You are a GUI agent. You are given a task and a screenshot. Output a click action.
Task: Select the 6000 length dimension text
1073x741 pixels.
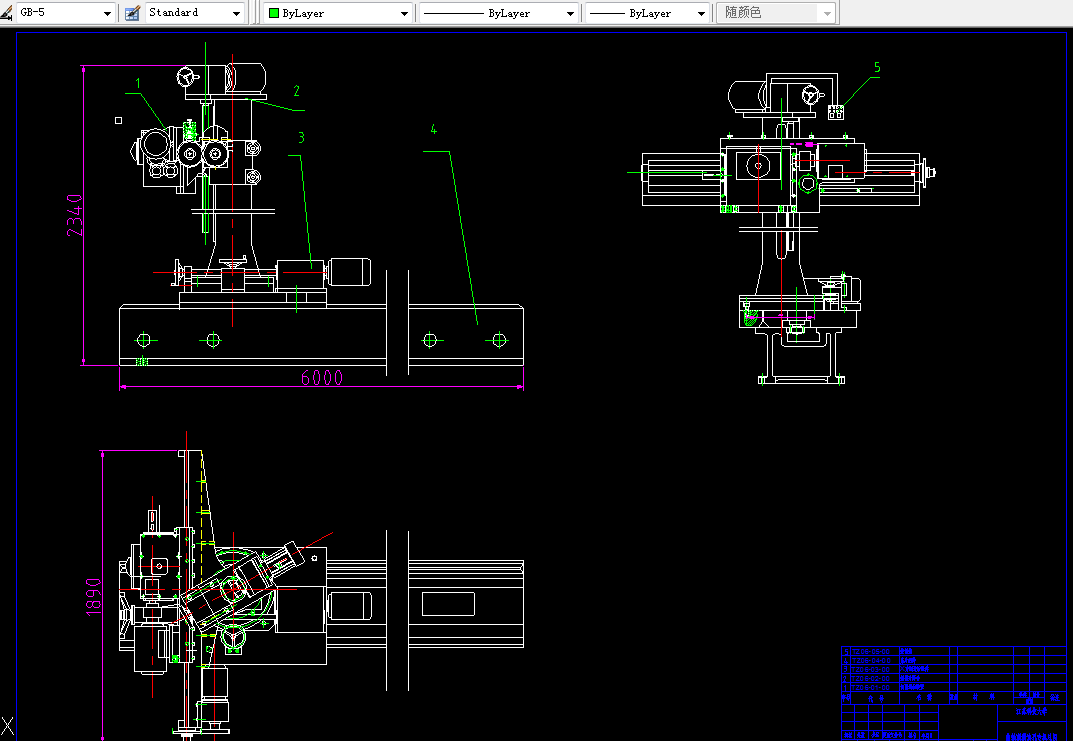point(322,377)
